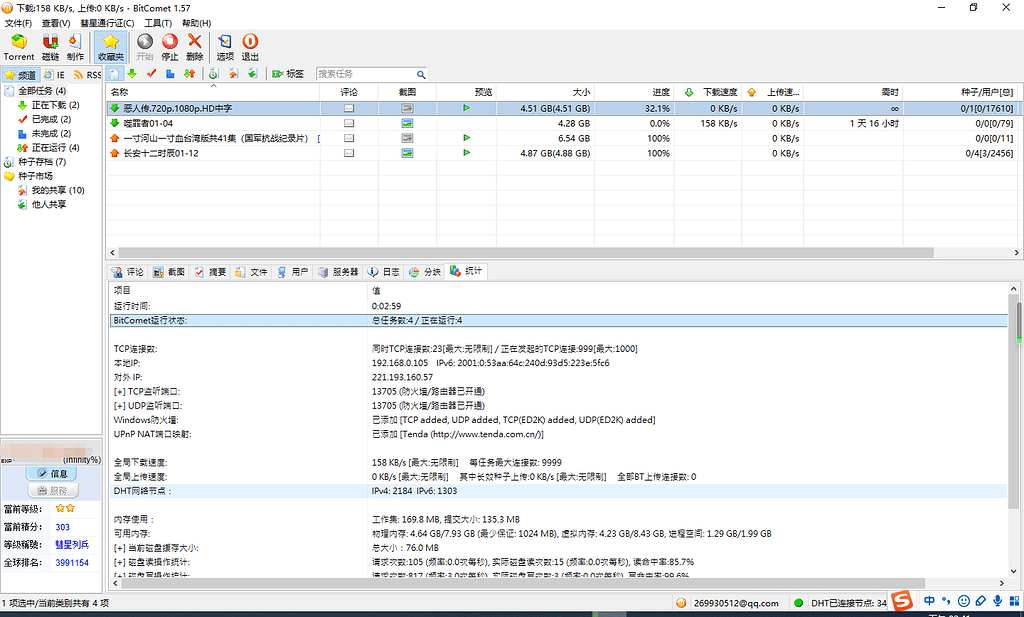Open the 标签 tags button
This screenshot has height=617, width=1024.
(x=288, y=74)
